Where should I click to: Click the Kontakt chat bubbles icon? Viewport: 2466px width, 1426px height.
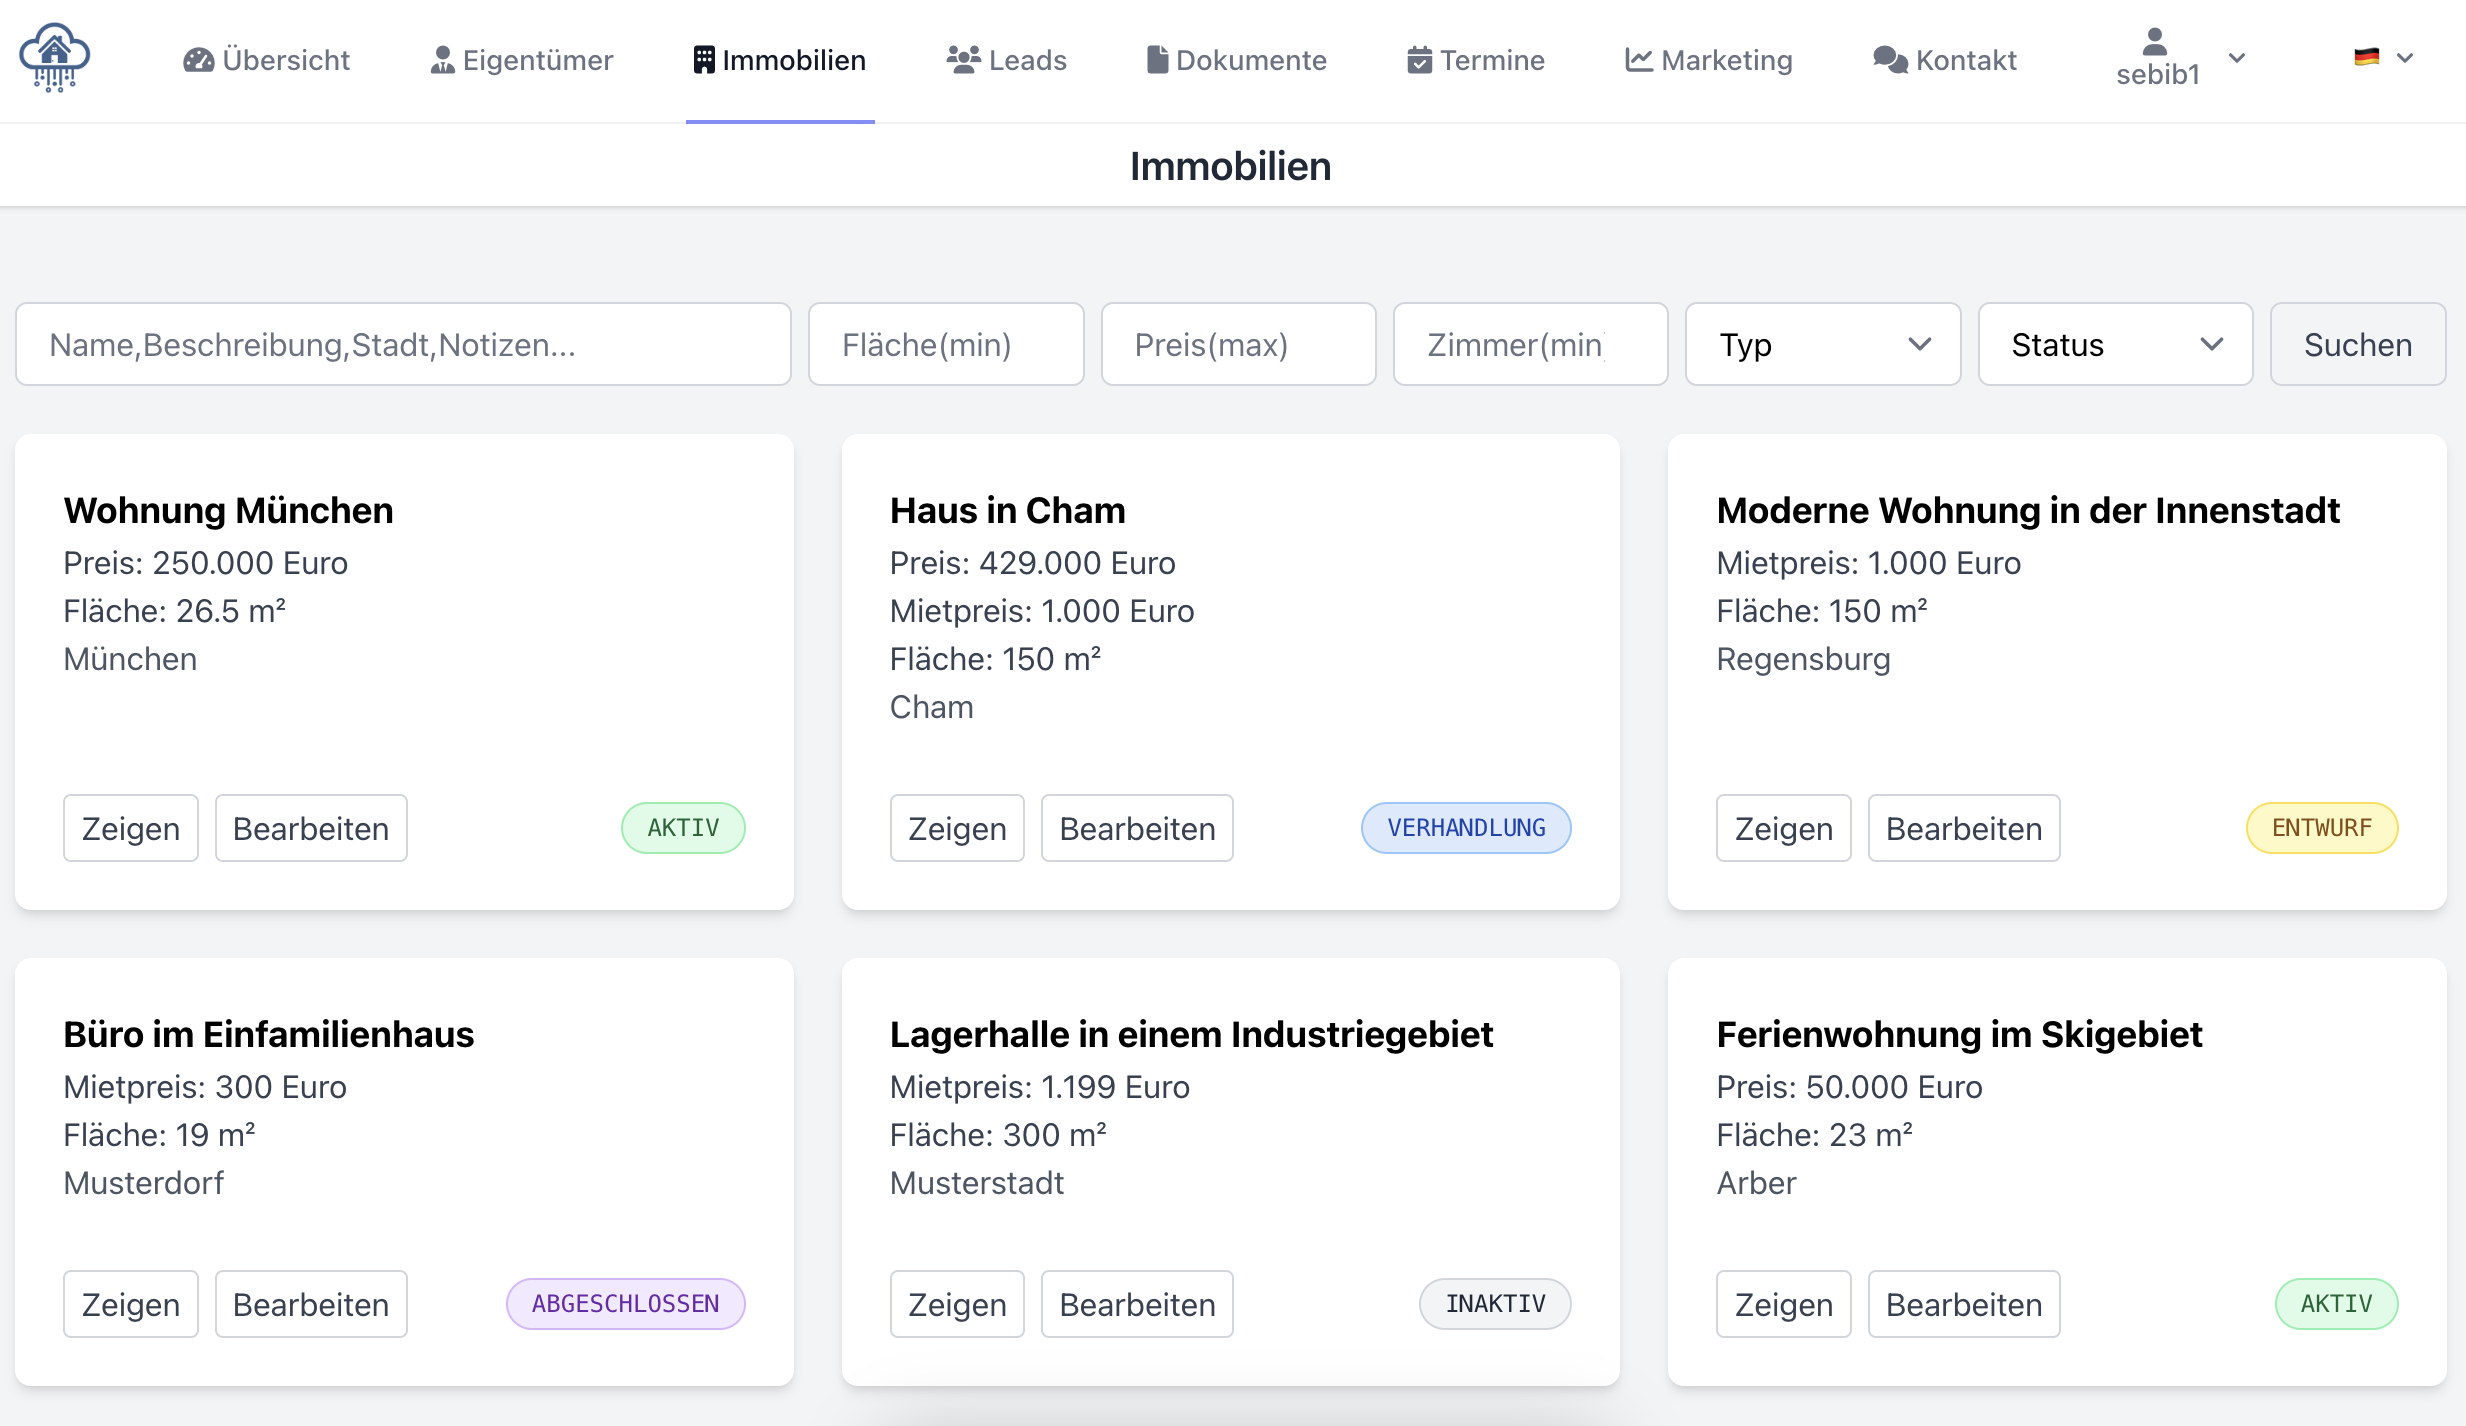[1890, 60]
